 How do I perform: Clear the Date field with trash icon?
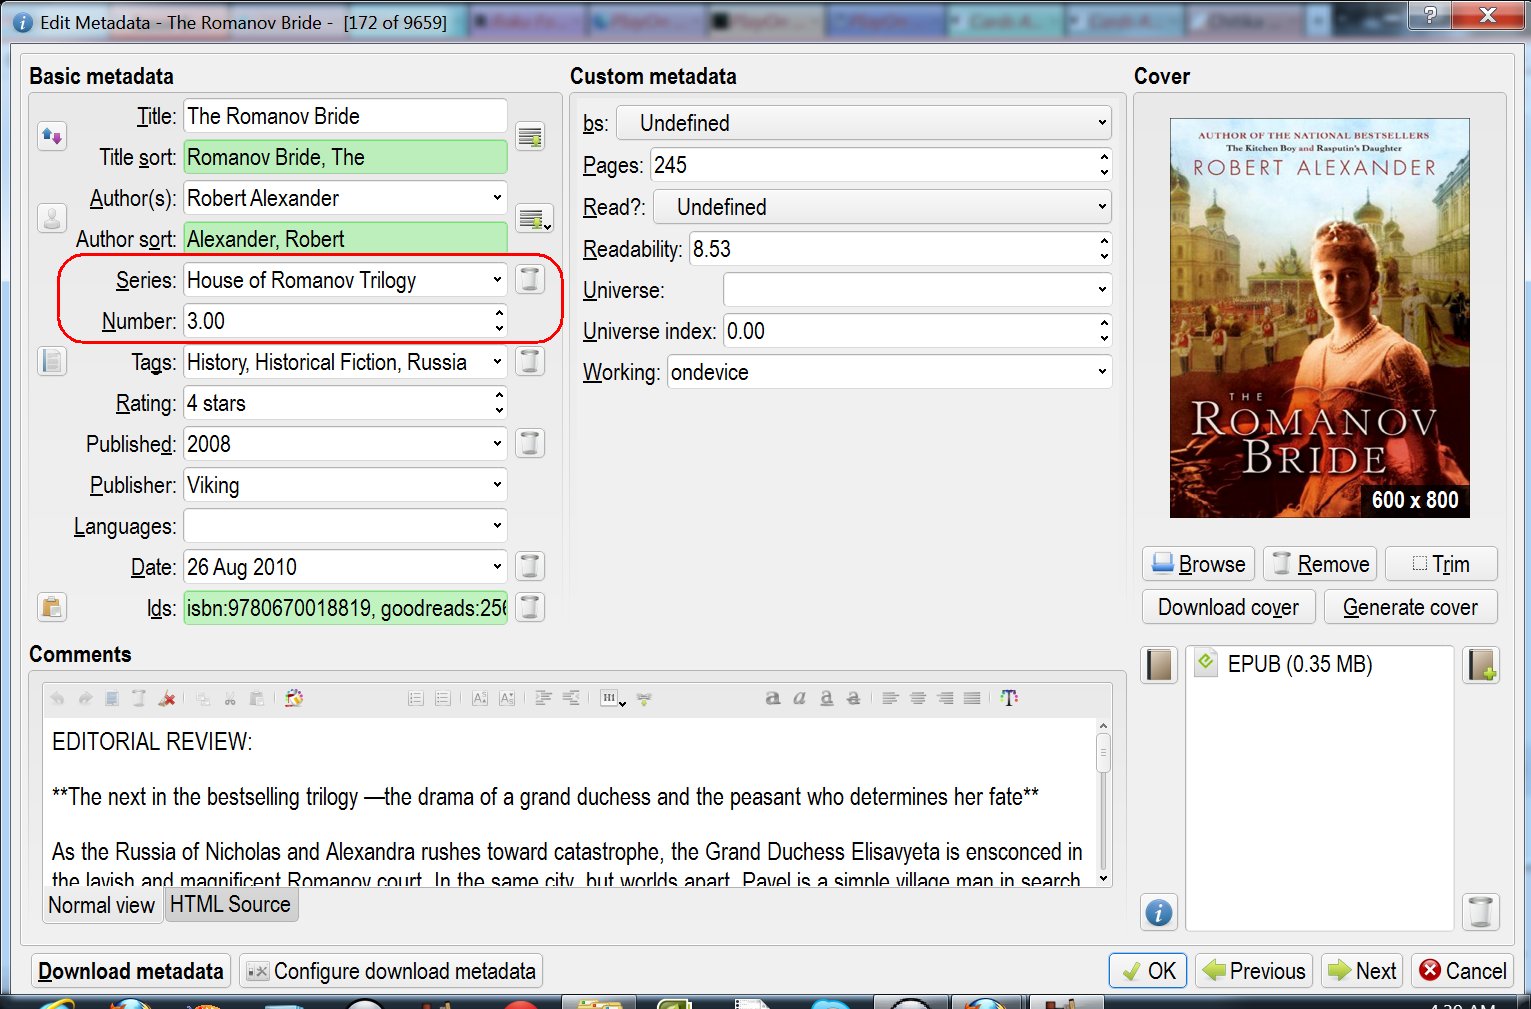[530, 566]
